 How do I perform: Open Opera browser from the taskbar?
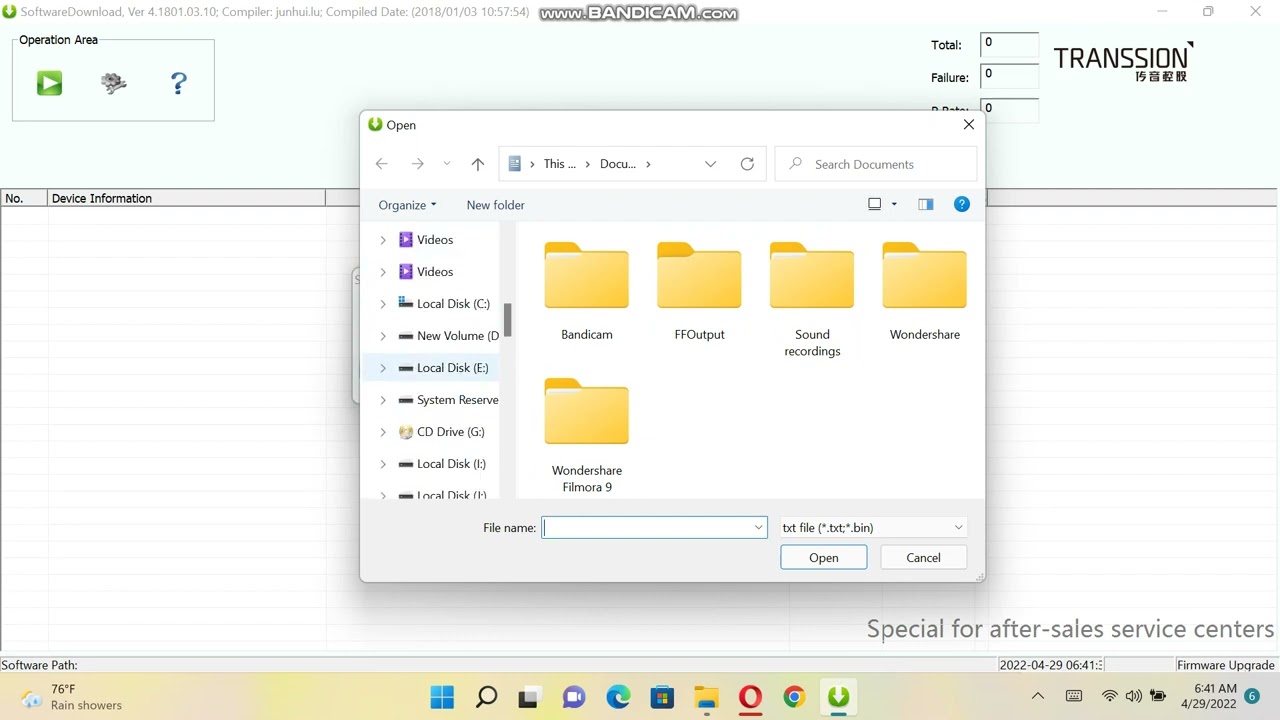(x=751, y=697)
